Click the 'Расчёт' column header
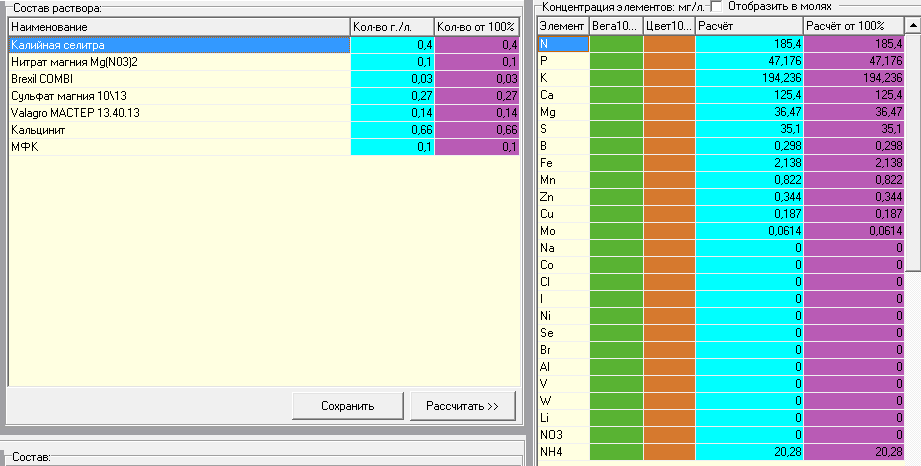 point(749,26)
